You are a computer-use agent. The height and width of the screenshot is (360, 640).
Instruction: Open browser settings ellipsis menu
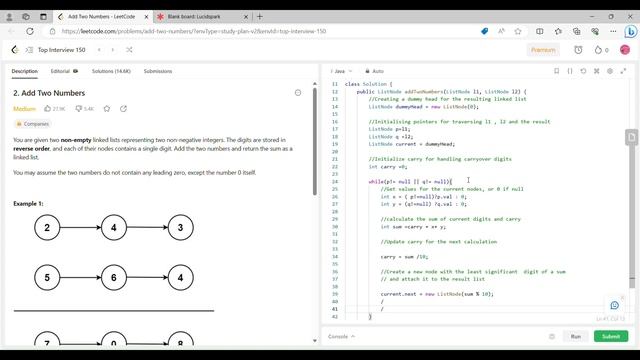[x=613, y=31]
